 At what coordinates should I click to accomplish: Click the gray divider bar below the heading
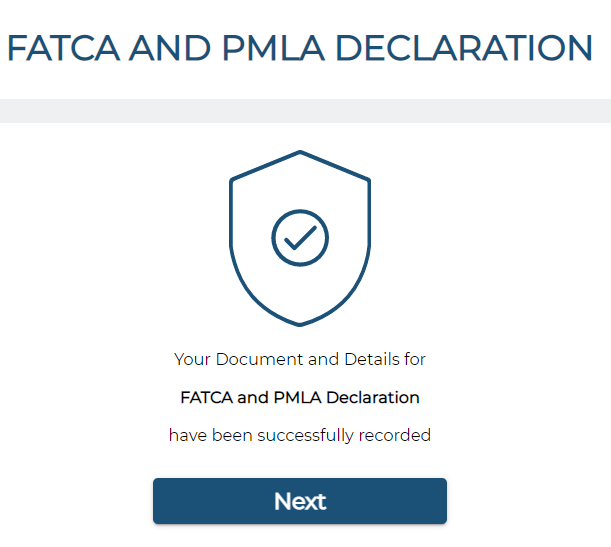coord(306,111)
